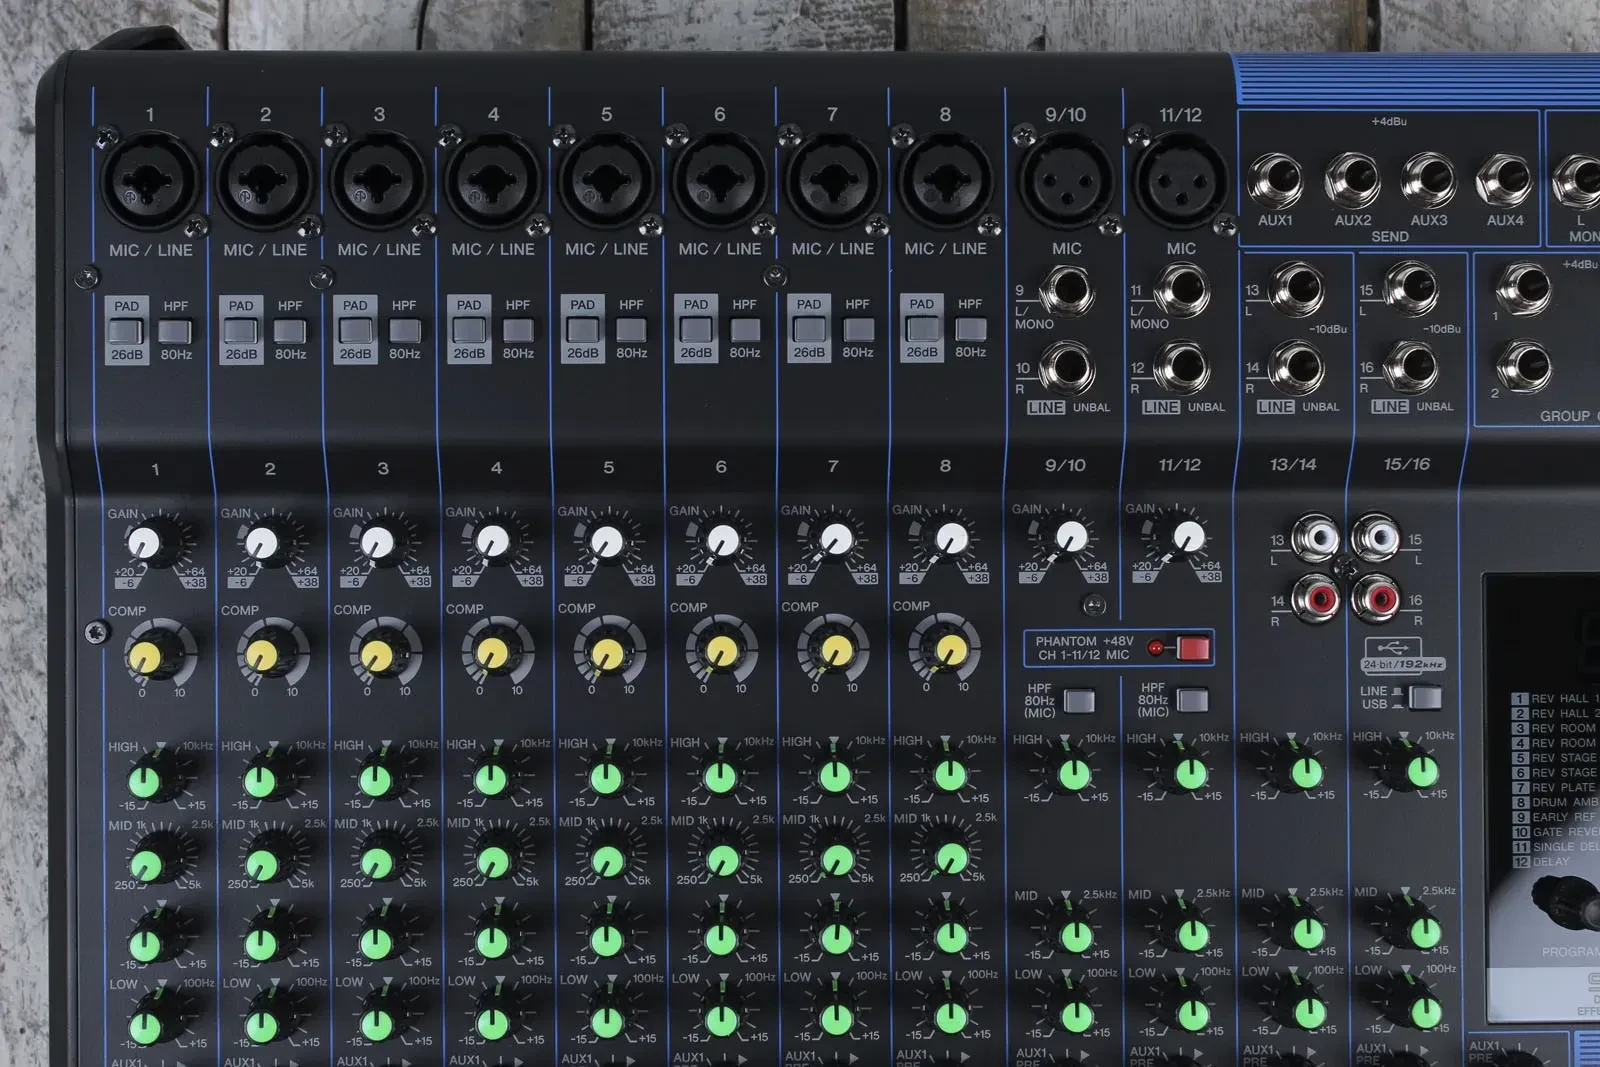
Task: Switch the LINE/USB selector for channel 15/16
Action: pos(1424,697)
